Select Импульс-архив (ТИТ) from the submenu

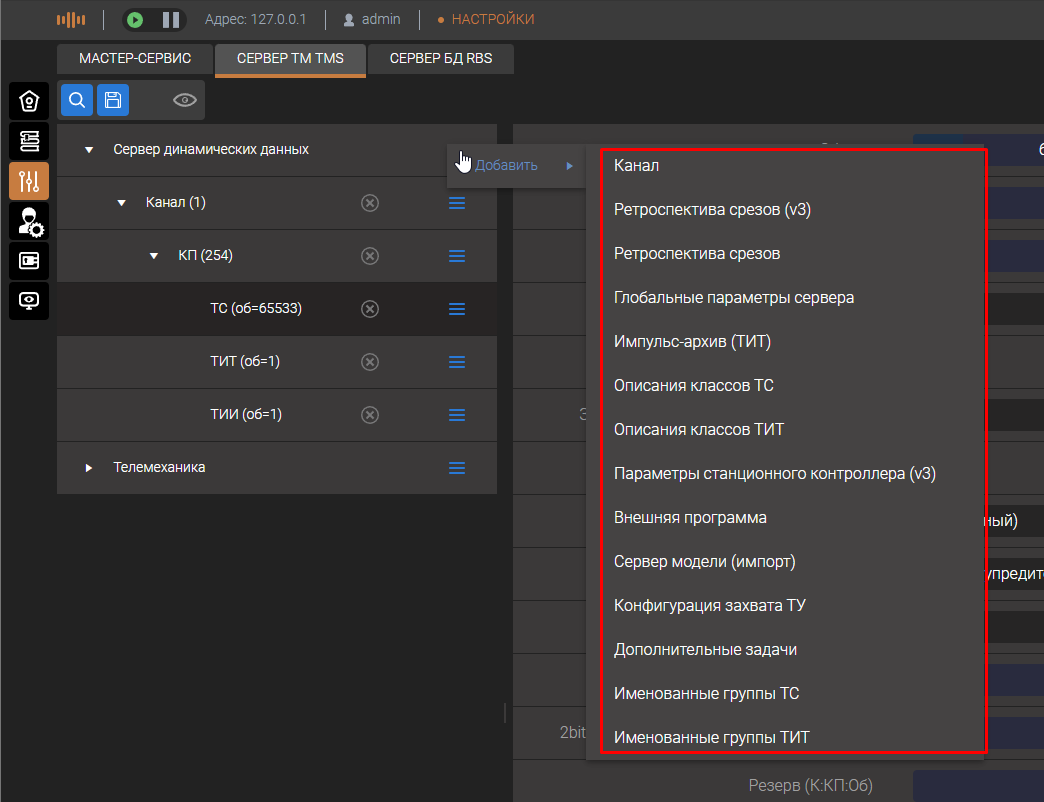692,342
